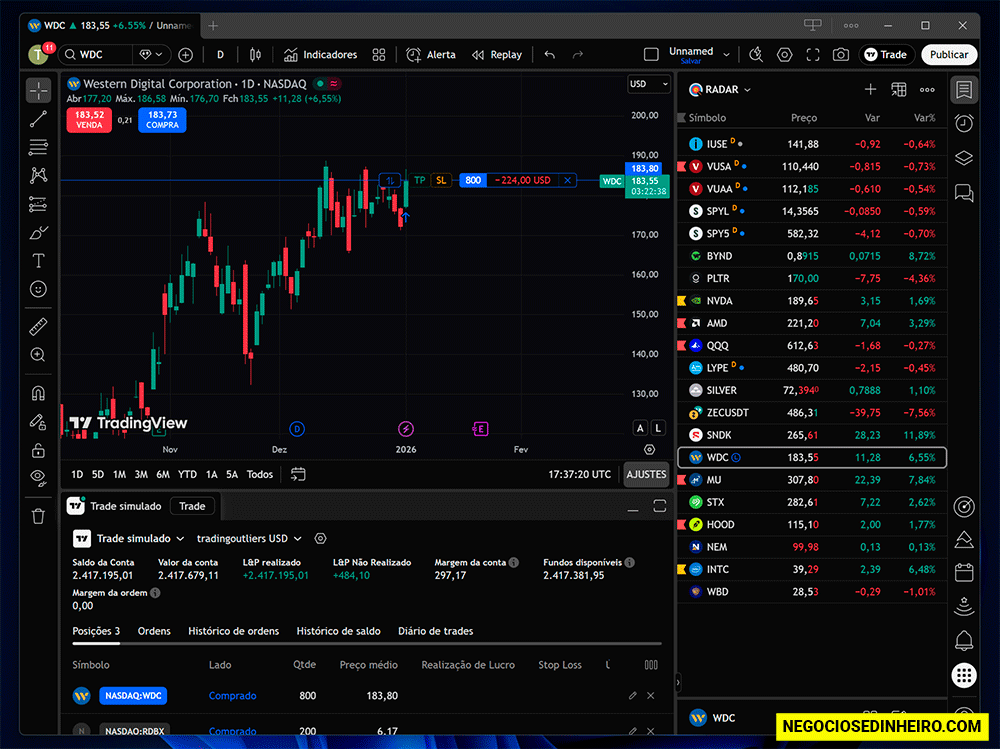The width and height of the screenshot is (1000, 749).
Task: Open column settings in positions table
Action: click(x=651, y=665)
